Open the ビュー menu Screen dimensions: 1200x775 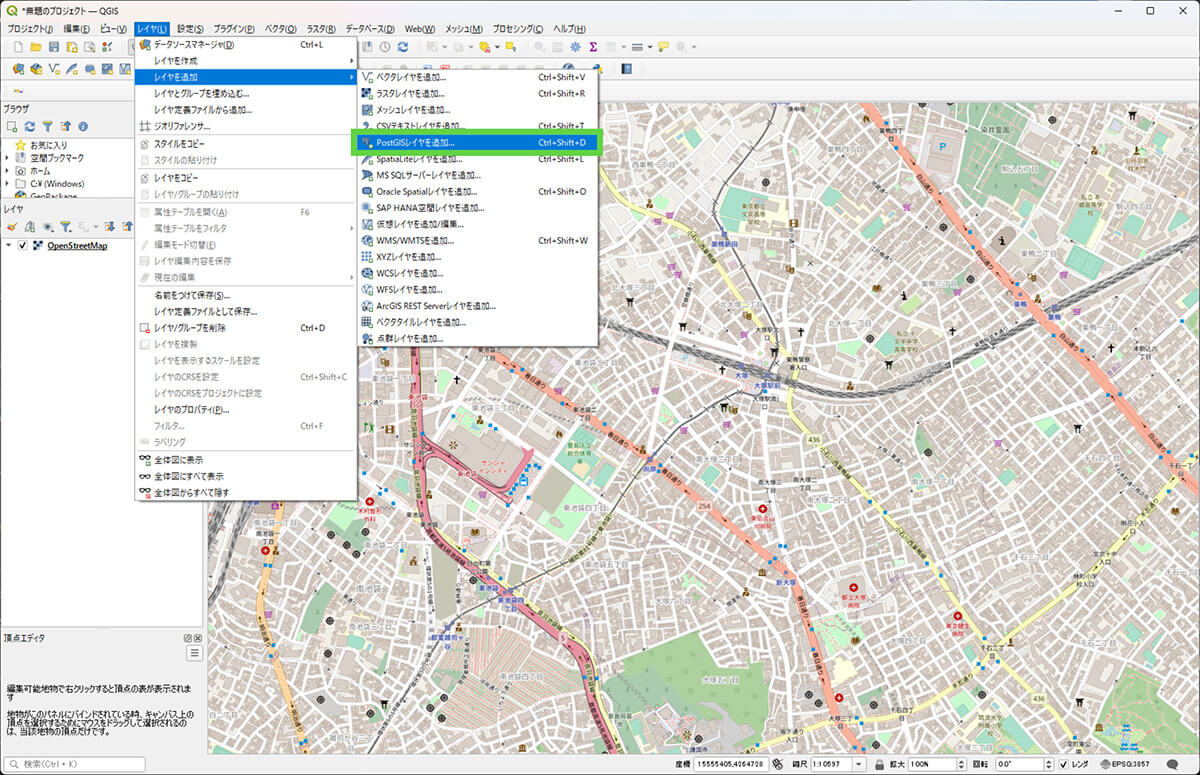pyautogui.click(x=114, y=29)
